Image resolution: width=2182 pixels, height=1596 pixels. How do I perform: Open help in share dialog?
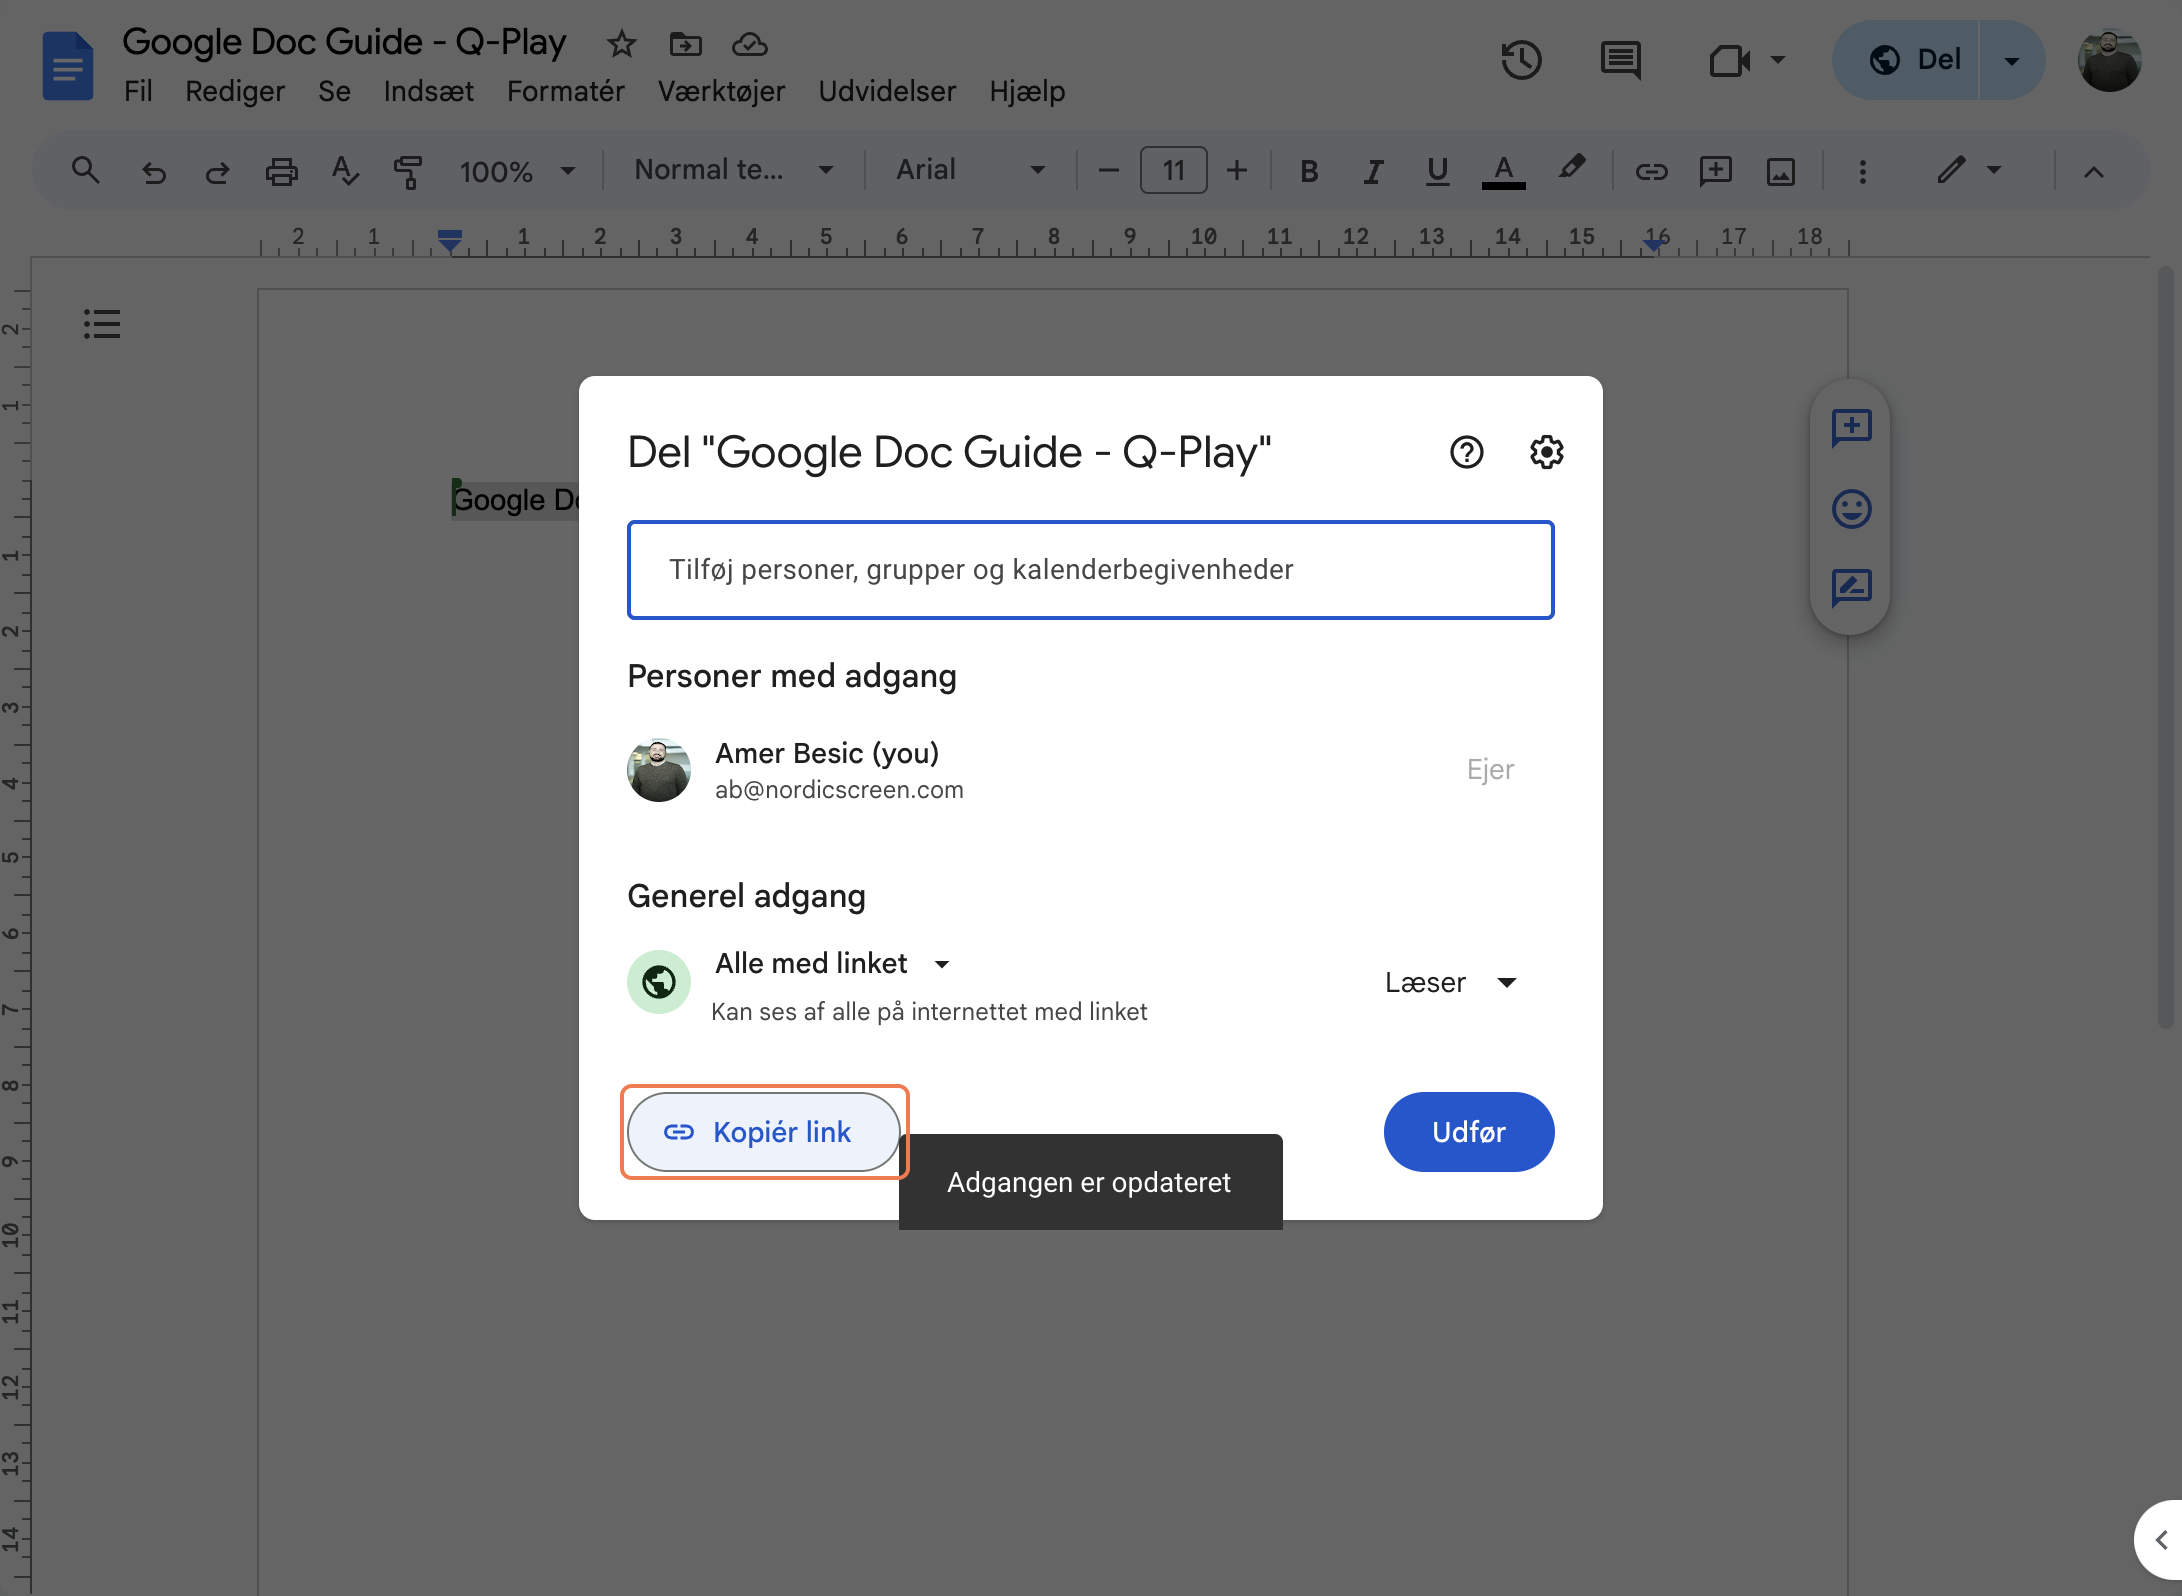(x=1466, y=453)
